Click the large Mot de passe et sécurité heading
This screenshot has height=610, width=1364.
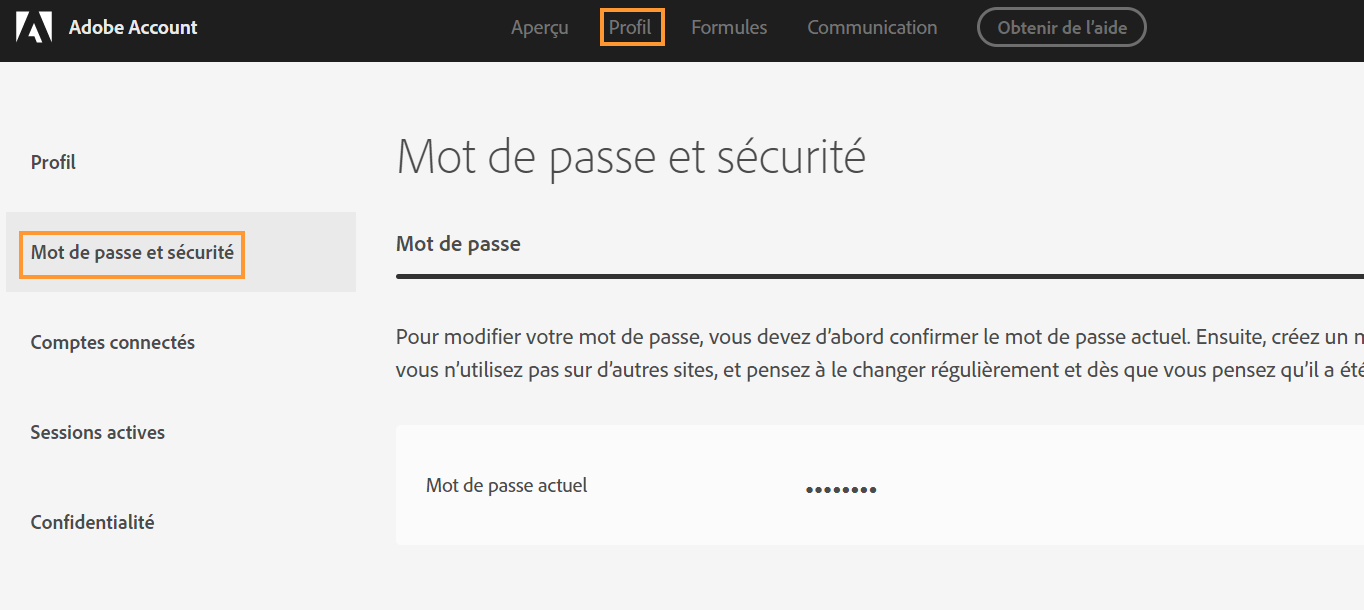coord(631,157)
